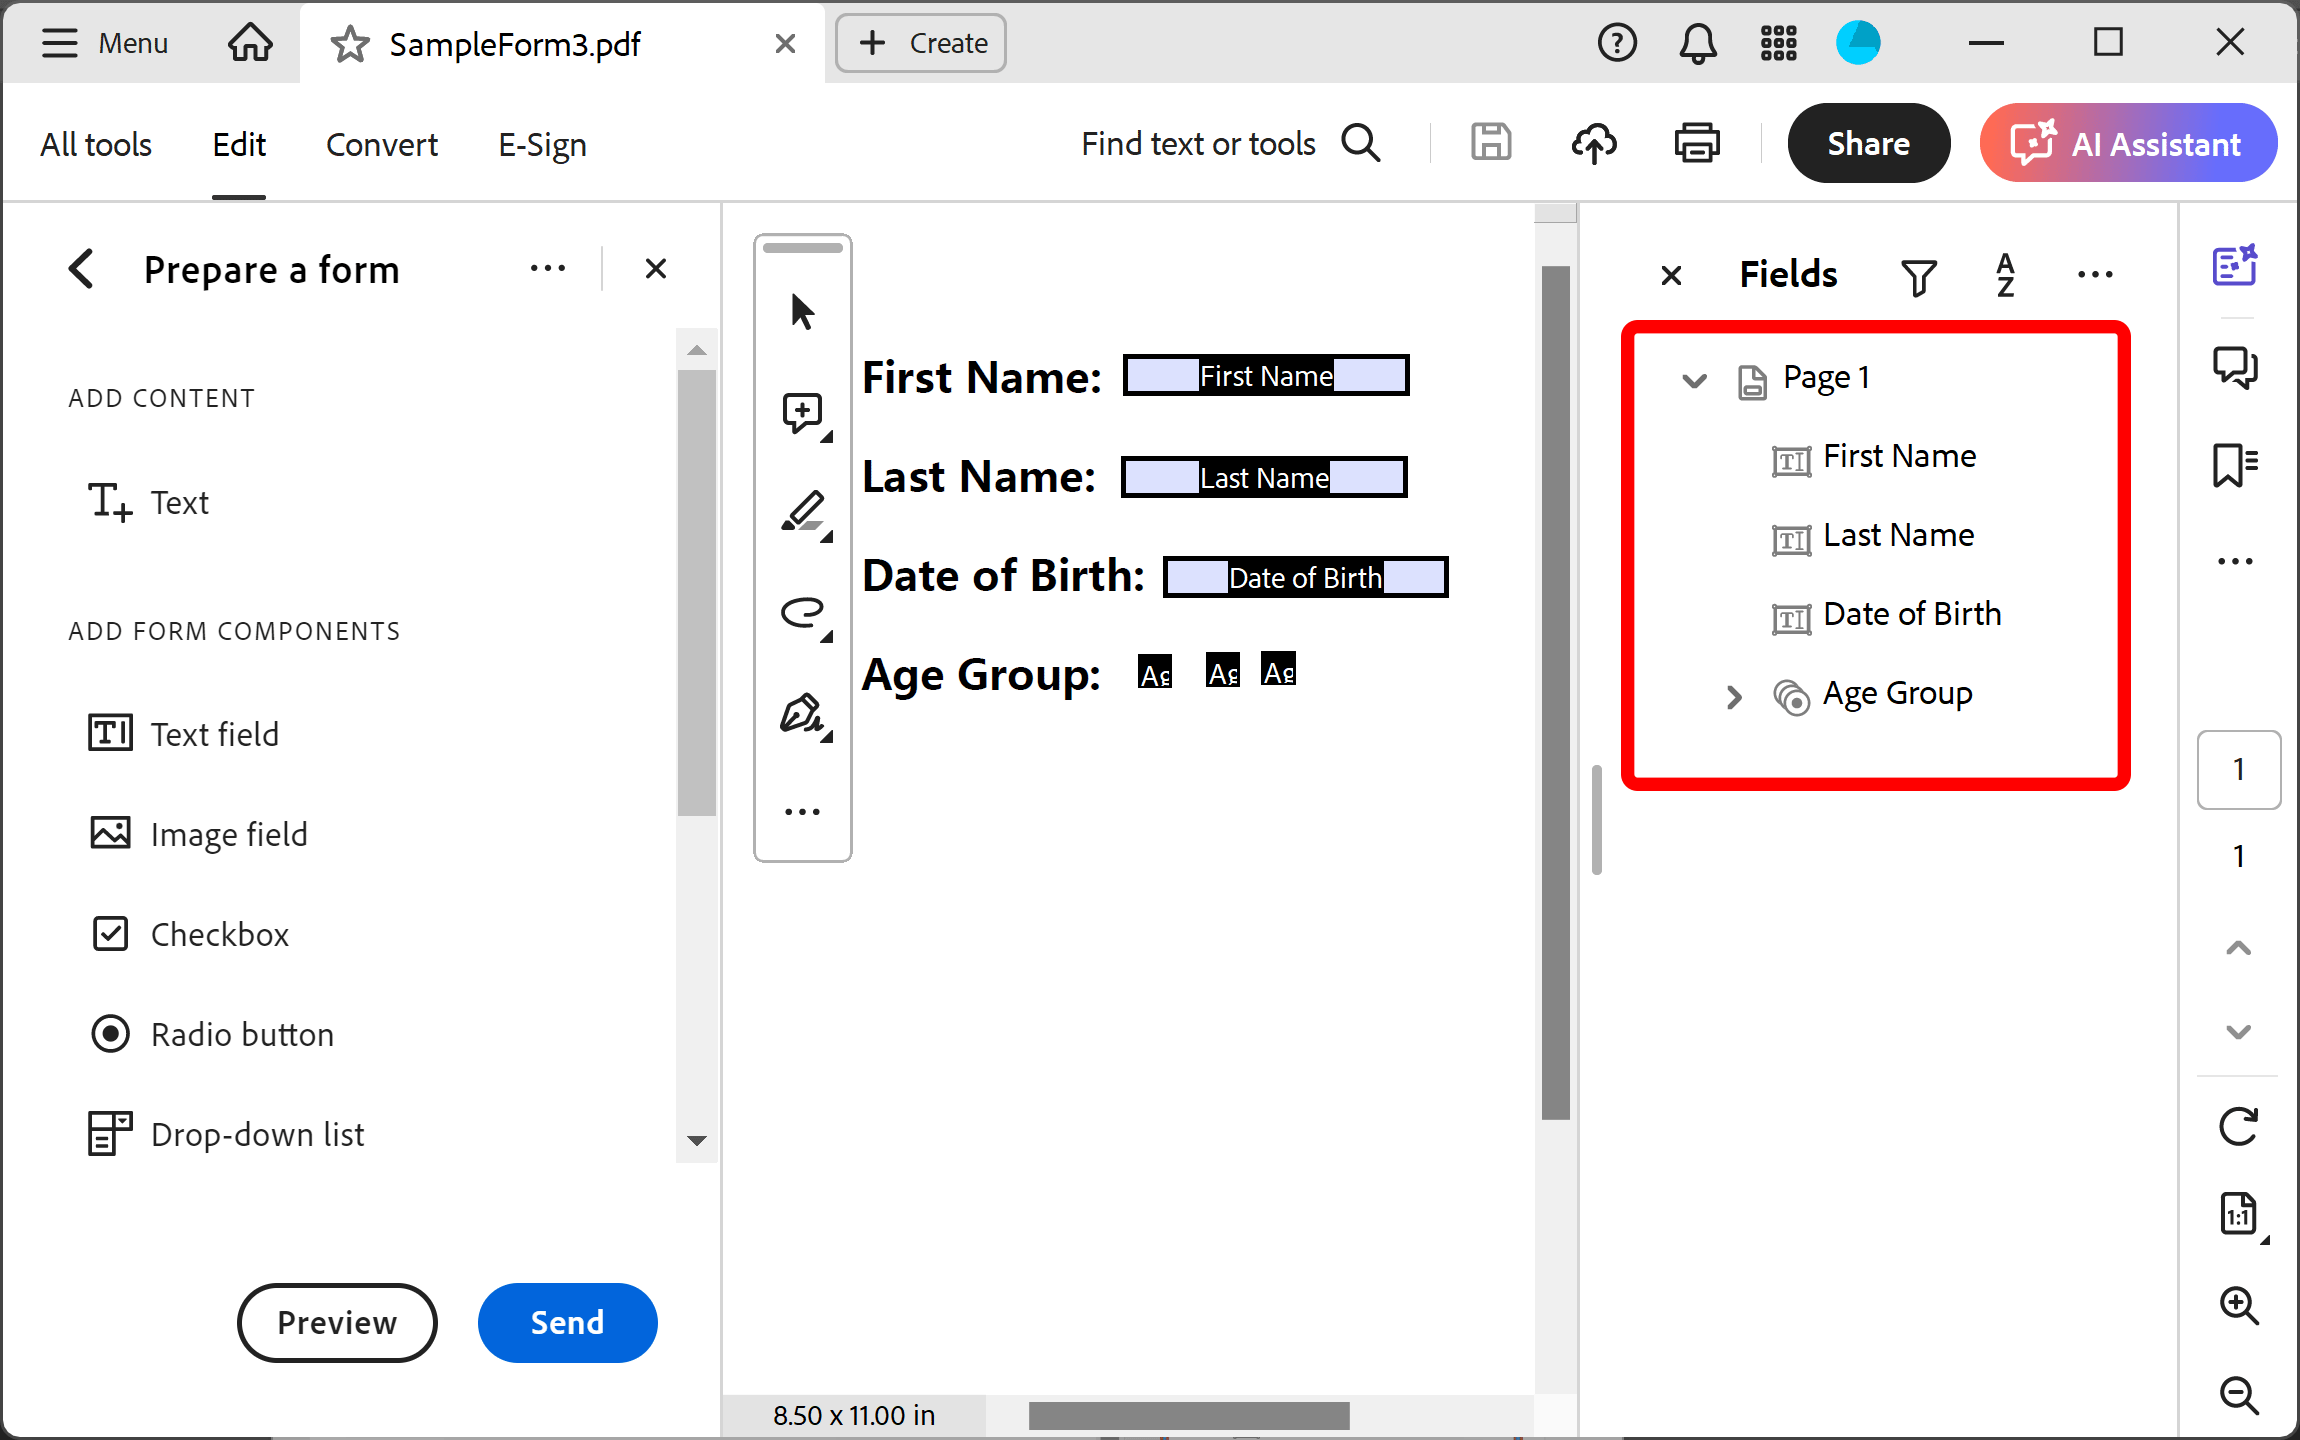Image resolution: width=2300 pixels, height=1440 pixels.
Task: Click the Send button
Action: pyautogui.click(x=566, y=1322)
